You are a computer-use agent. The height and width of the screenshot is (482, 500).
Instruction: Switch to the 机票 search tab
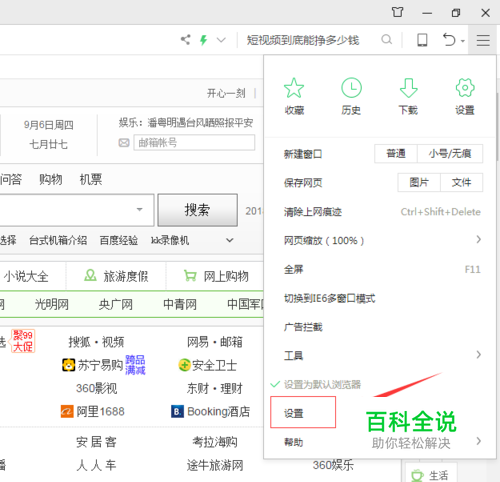91,179
